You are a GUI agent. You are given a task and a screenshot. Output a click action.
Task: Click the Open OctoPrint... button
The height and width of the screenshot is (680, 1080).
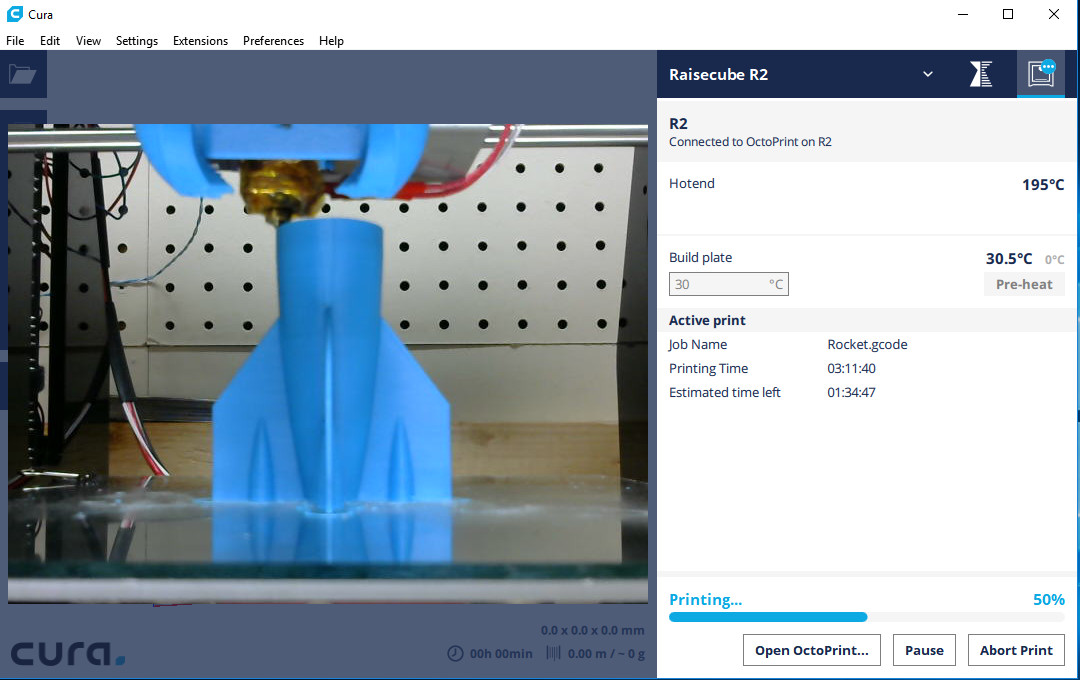811,650
